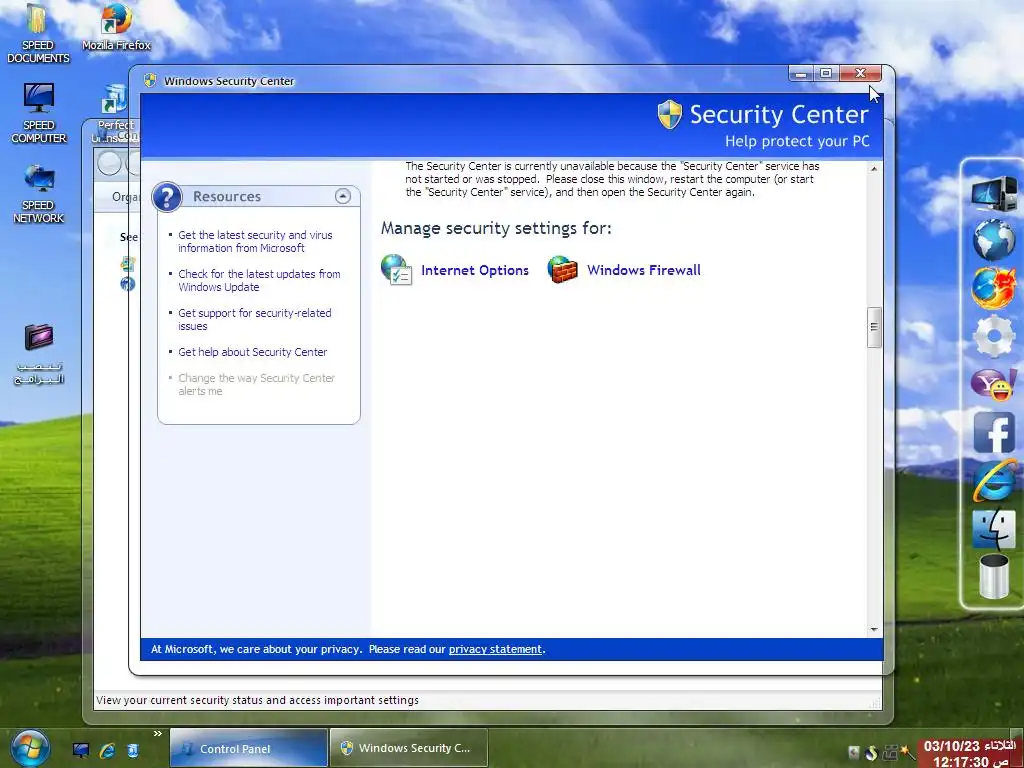Switch to Windows Security Center taskbar button
The height and width of the screenshot is (768, 1024).
click(409, 748)
